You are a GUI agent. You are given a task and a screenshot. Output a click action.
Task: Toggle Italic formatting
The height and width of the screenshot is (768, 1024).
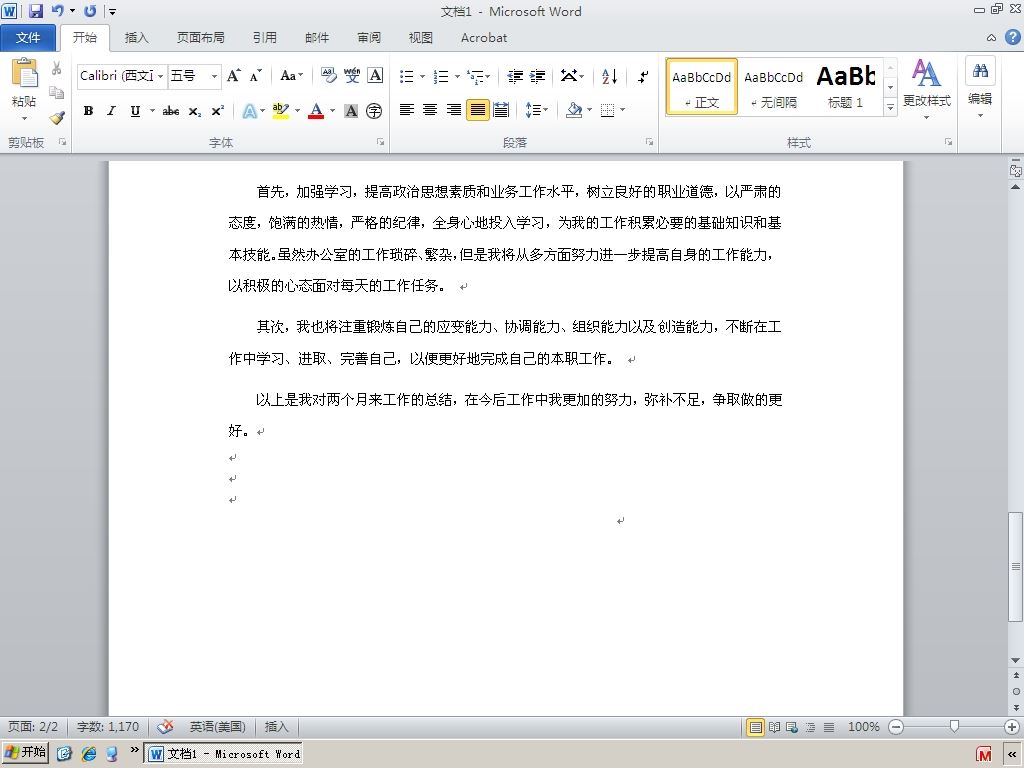(112, 111)
